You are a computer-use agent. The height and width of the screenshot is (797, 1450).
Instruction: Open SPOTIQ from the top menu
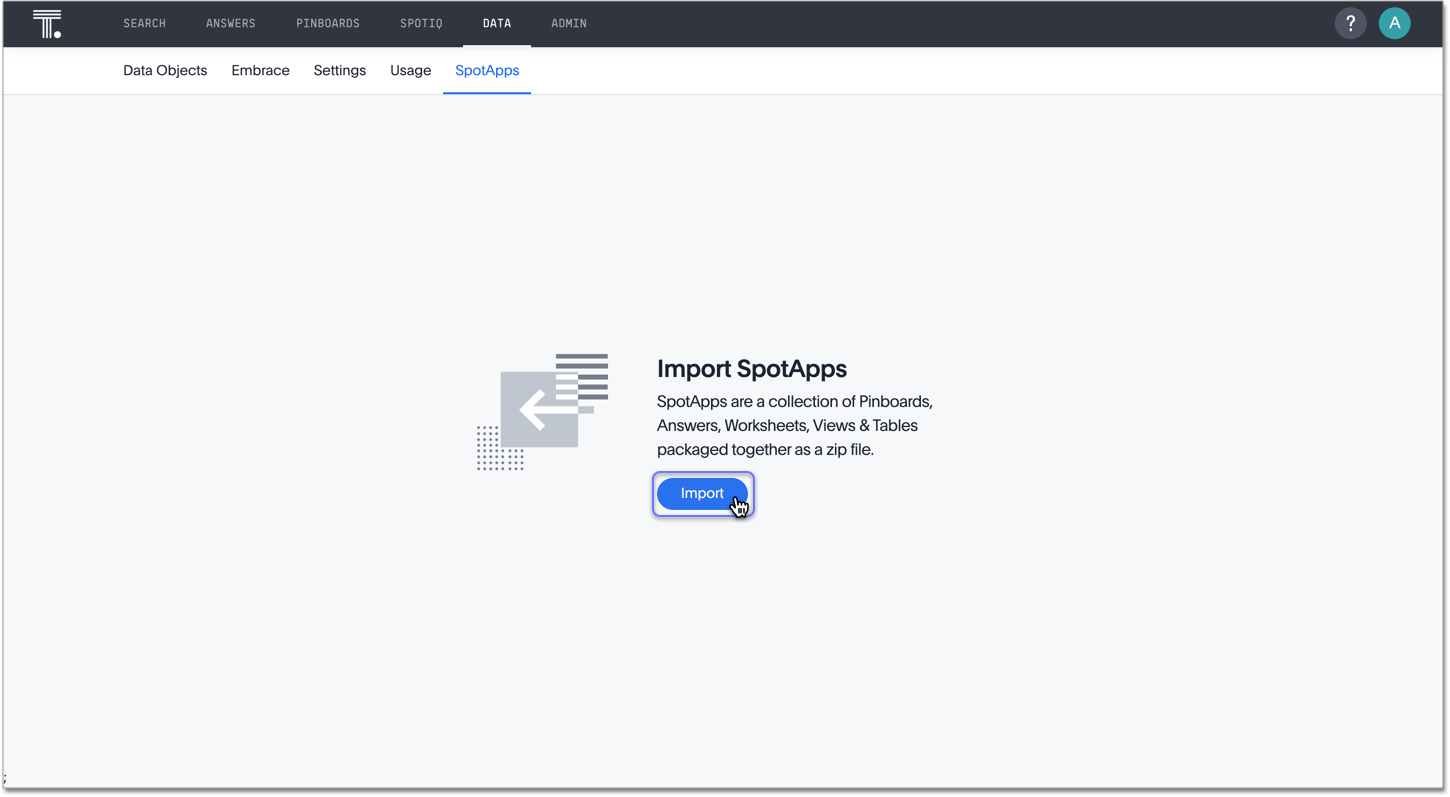(x=420, y=23)
